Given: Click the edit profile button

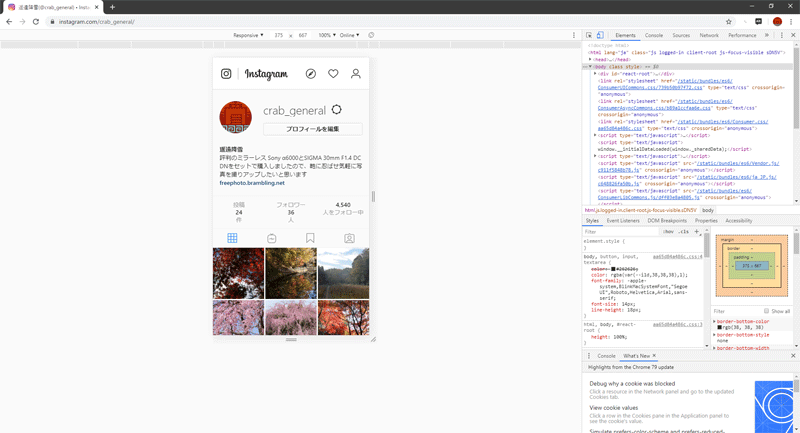Looking at the screenshot, I should 313,129.
